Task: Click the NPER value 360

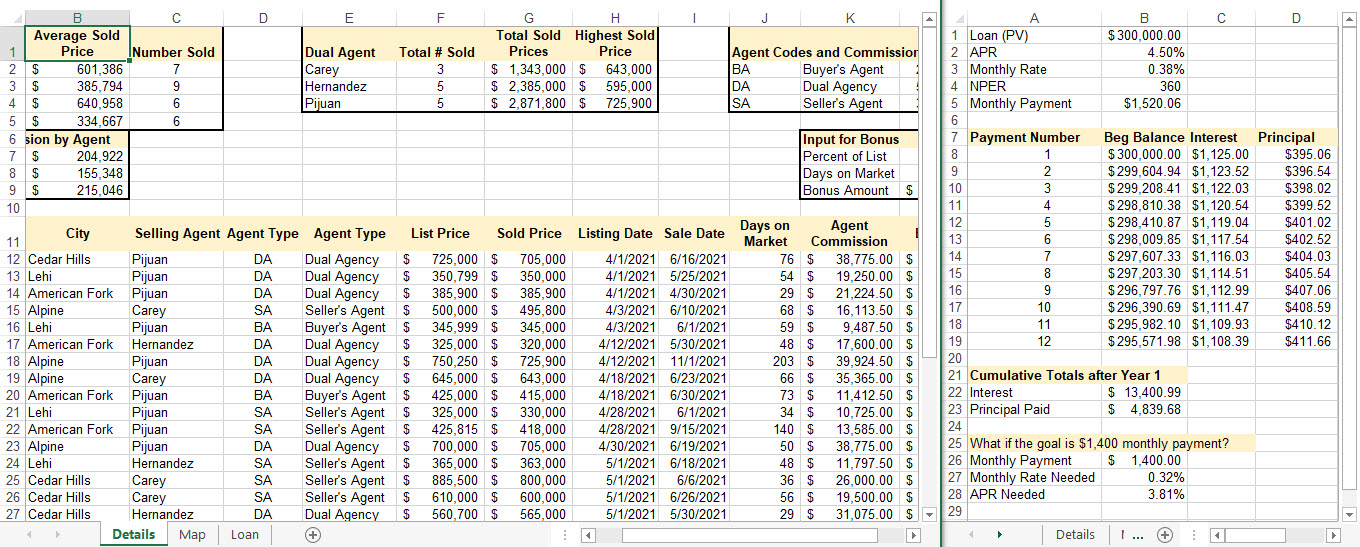Action: coord(1144,86)
